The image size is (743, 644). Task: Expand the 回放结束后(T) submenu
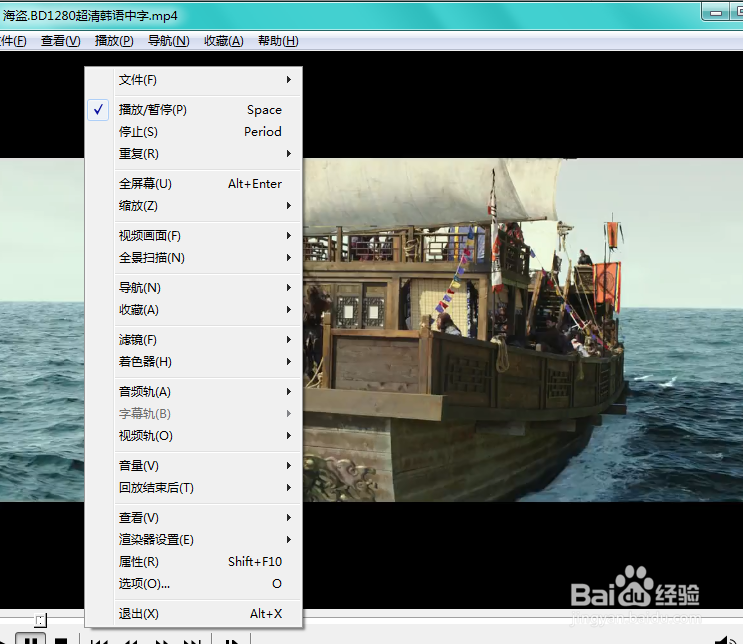point(193,488)
